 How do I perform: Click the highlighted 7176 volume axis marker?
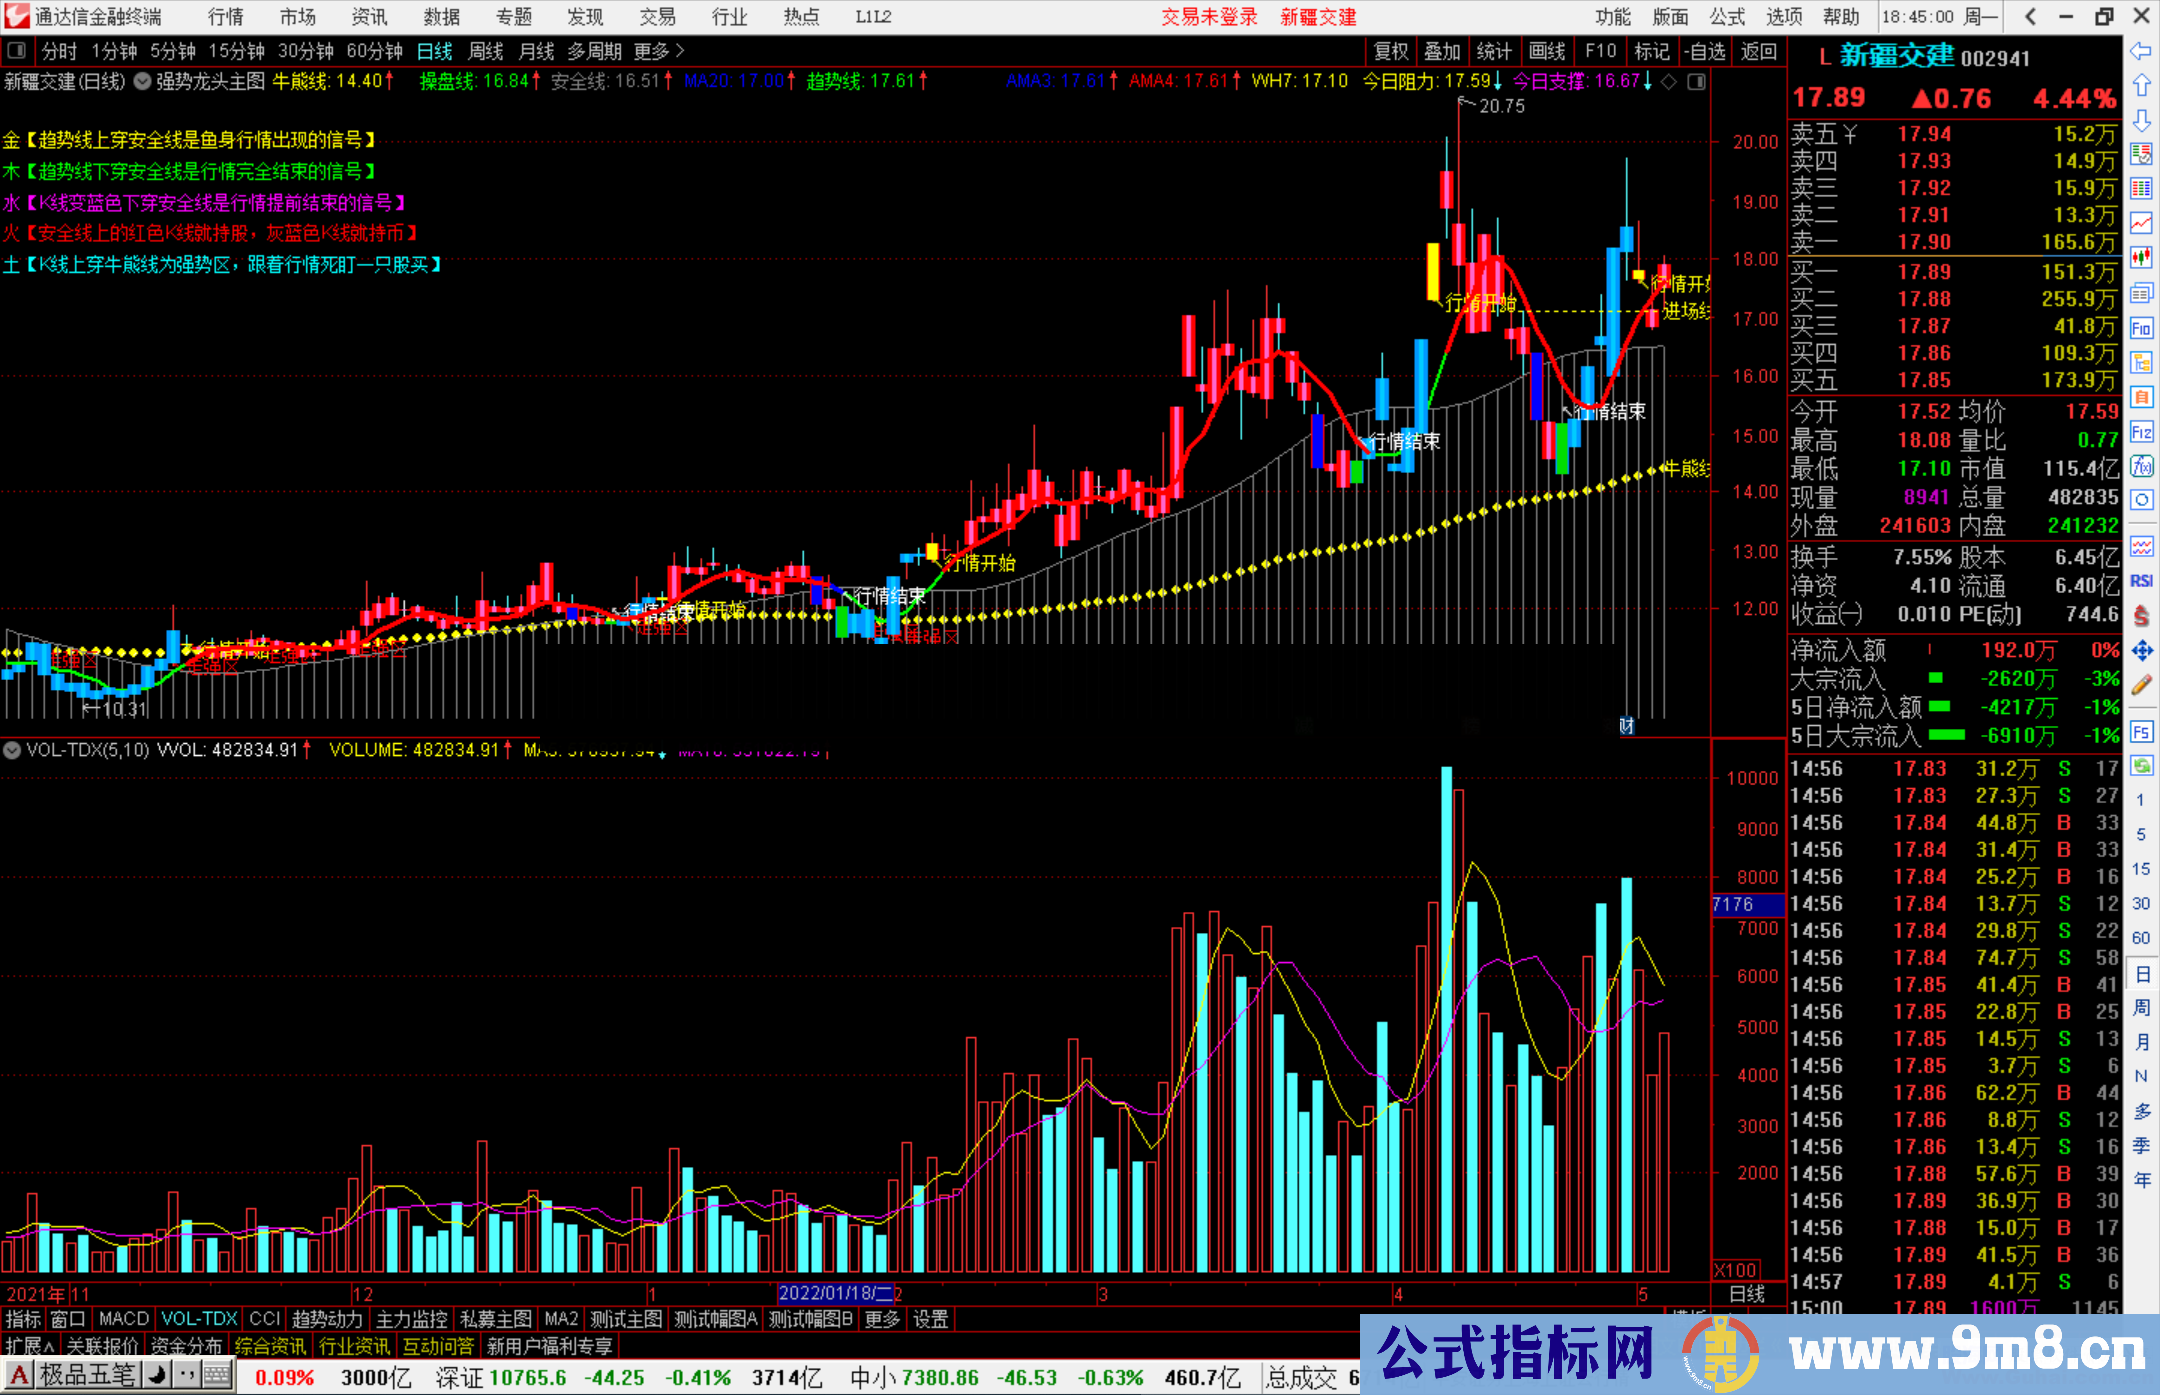(x=1747, y=904)
